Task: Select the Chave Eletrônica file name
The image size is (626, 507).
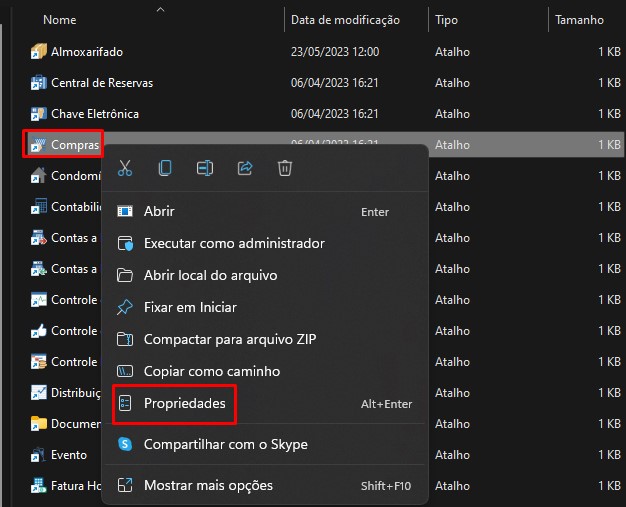Action: 95,114
